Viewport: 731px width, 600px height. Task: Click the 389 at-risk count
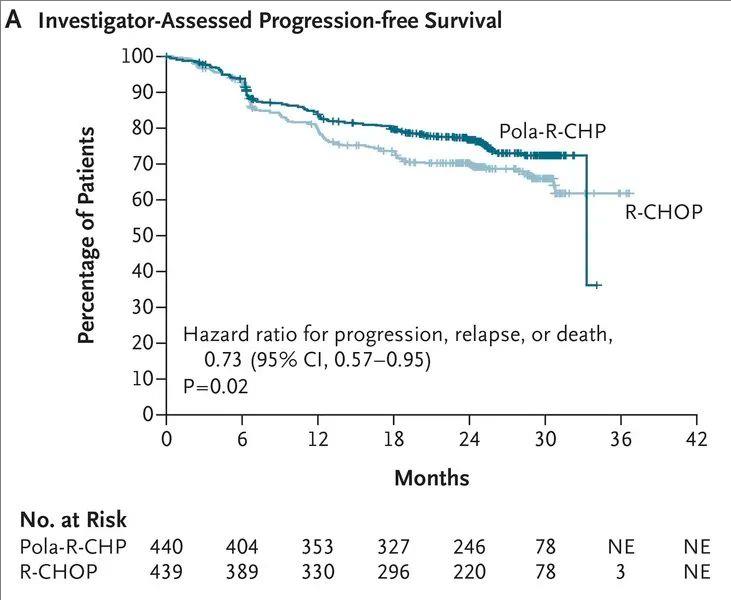pos(241,572)
